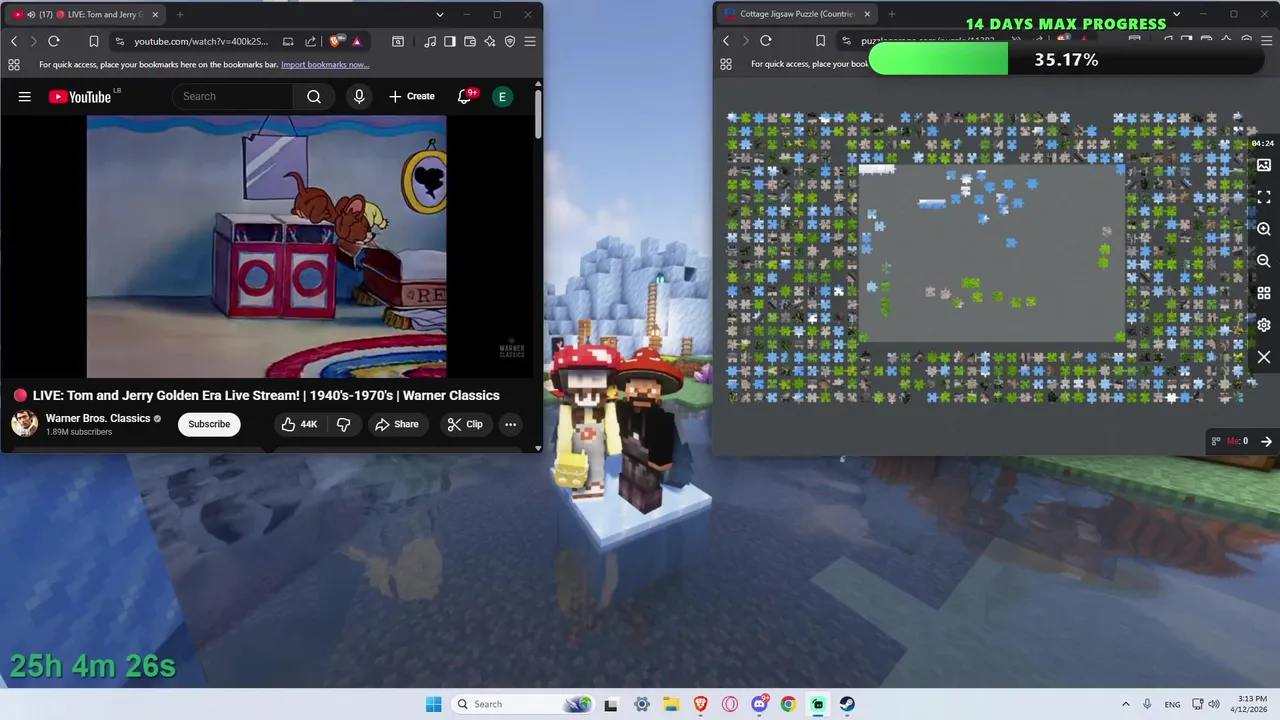The width and height of the screenshot is (1280, 720).
Task: Select the LIVE: Tom and Jerry tab
Action: pyautogui.click(x=86, y=14)
